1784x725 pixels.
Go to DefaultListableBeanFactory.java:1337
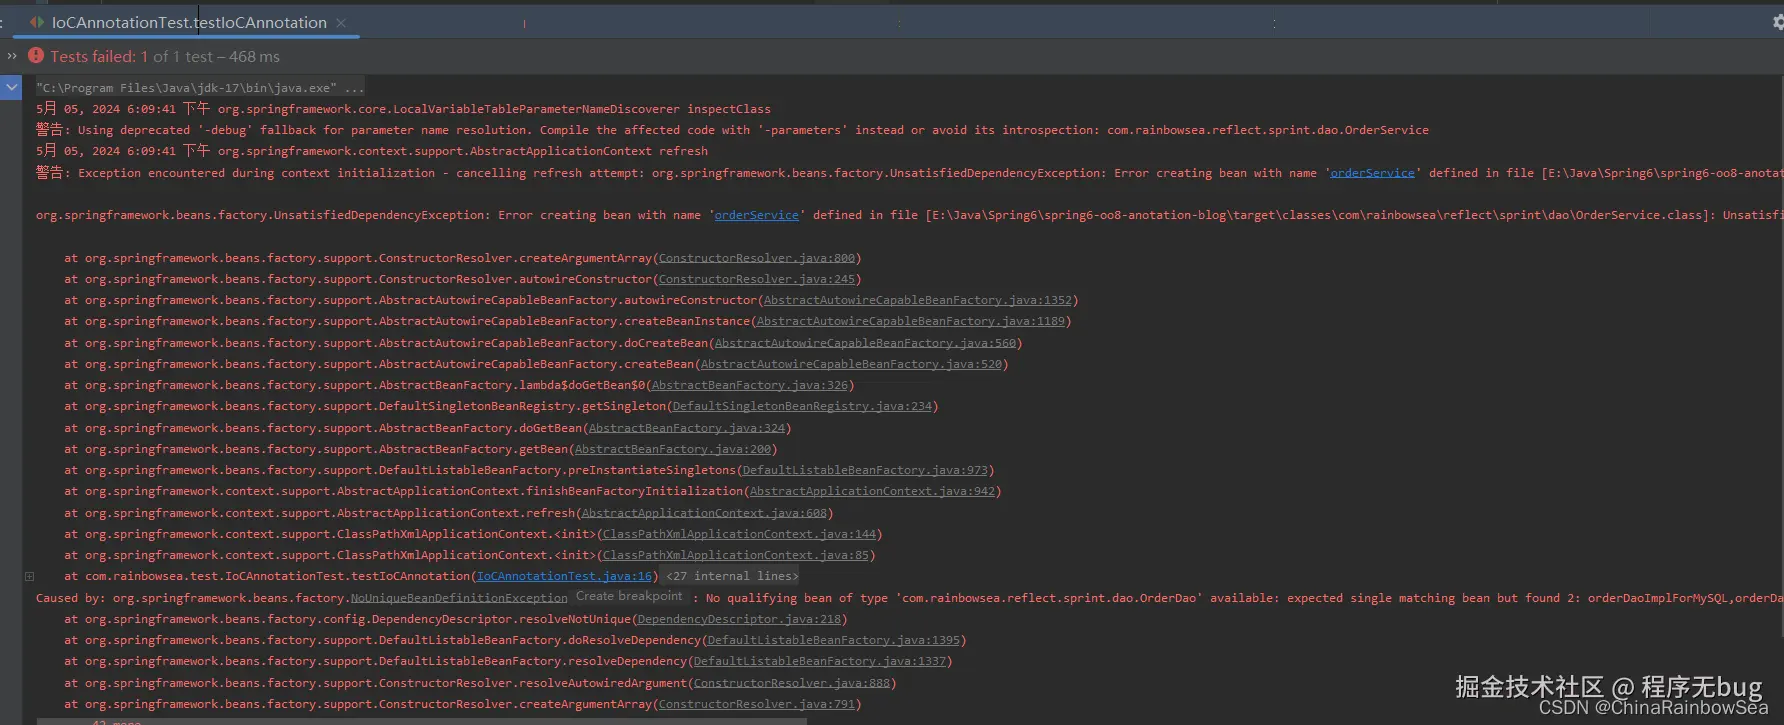tap(819, 661)
